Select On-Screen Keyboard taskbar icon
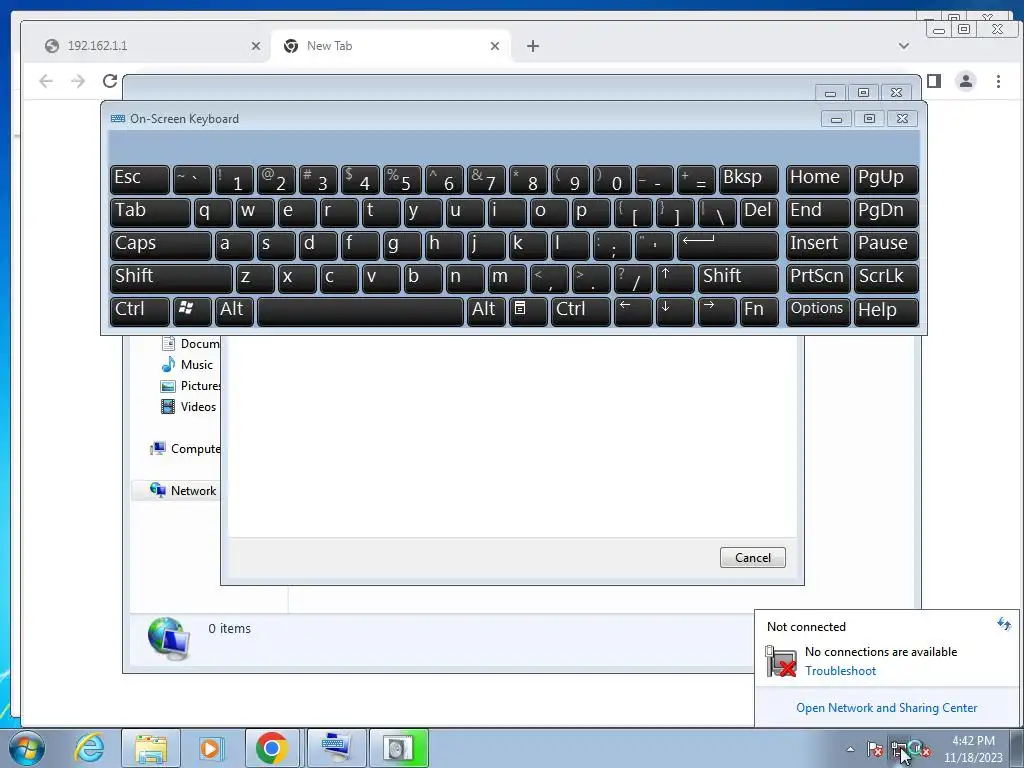Image resolution: width=1024 pixels, height=768 pixels. coord(336,748)
